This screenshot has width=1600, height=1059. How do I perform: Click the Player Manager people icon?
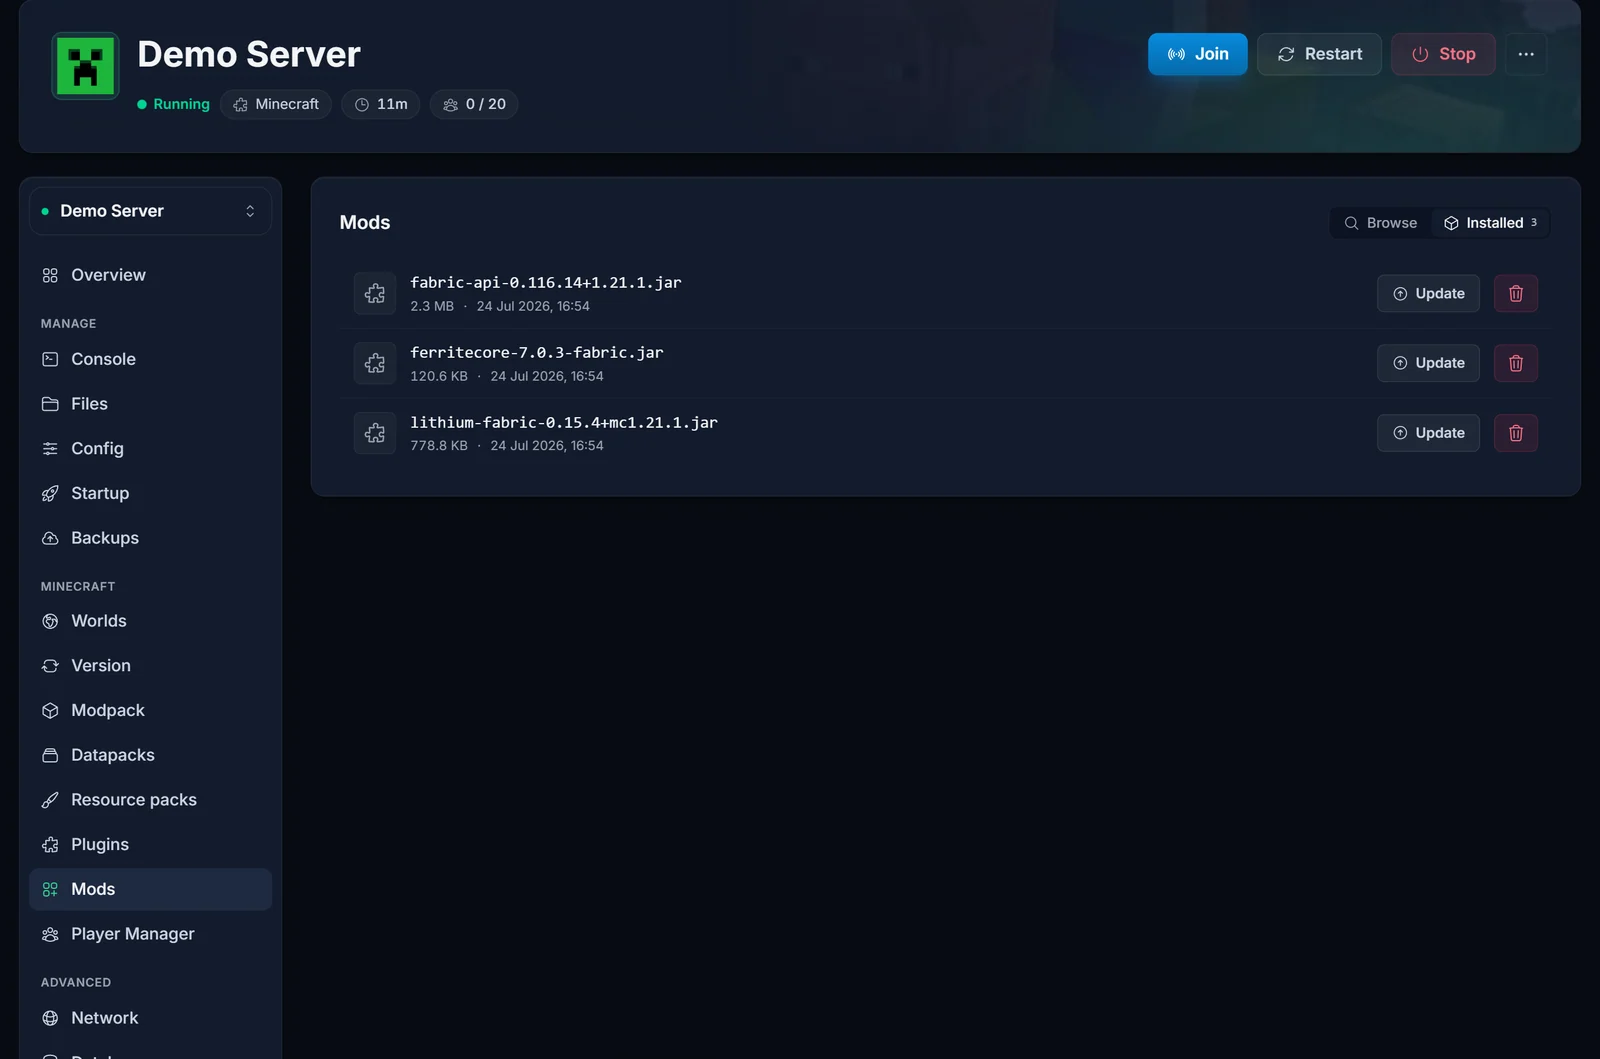tap(50, 934)
